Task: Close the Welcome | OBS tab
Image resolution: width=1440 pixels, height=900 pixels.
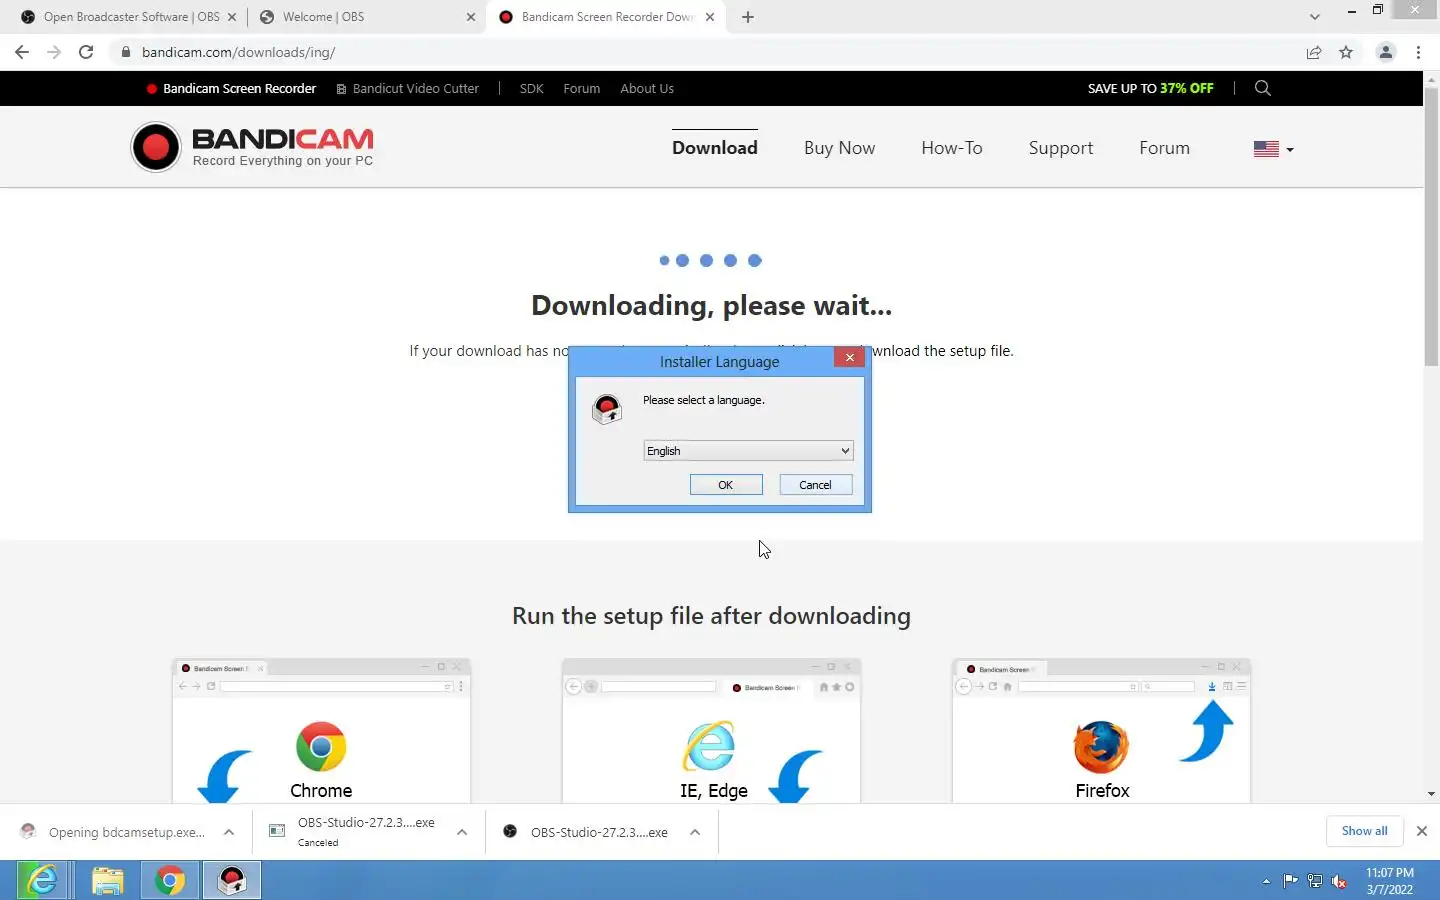Action: [x=471, y=17]
